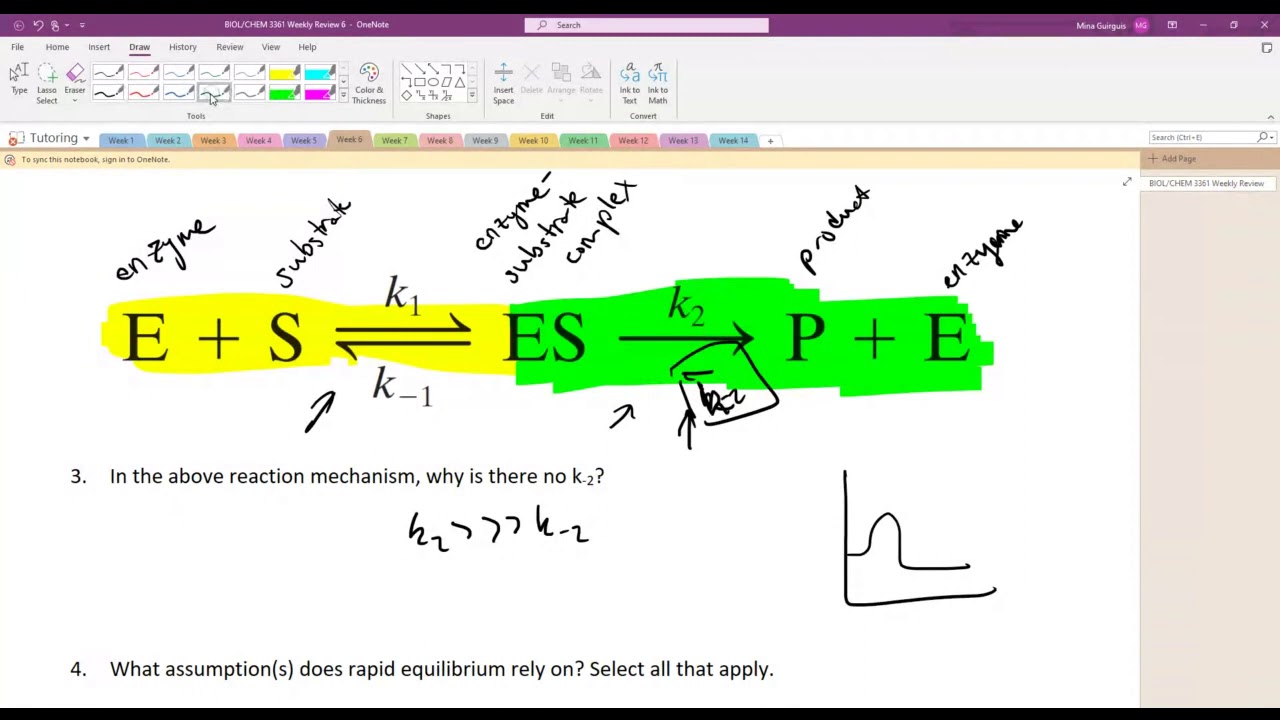Viewport: 1280px width, 720px height.
Task: Choose the Eraser tool
Action: point(75,78)
